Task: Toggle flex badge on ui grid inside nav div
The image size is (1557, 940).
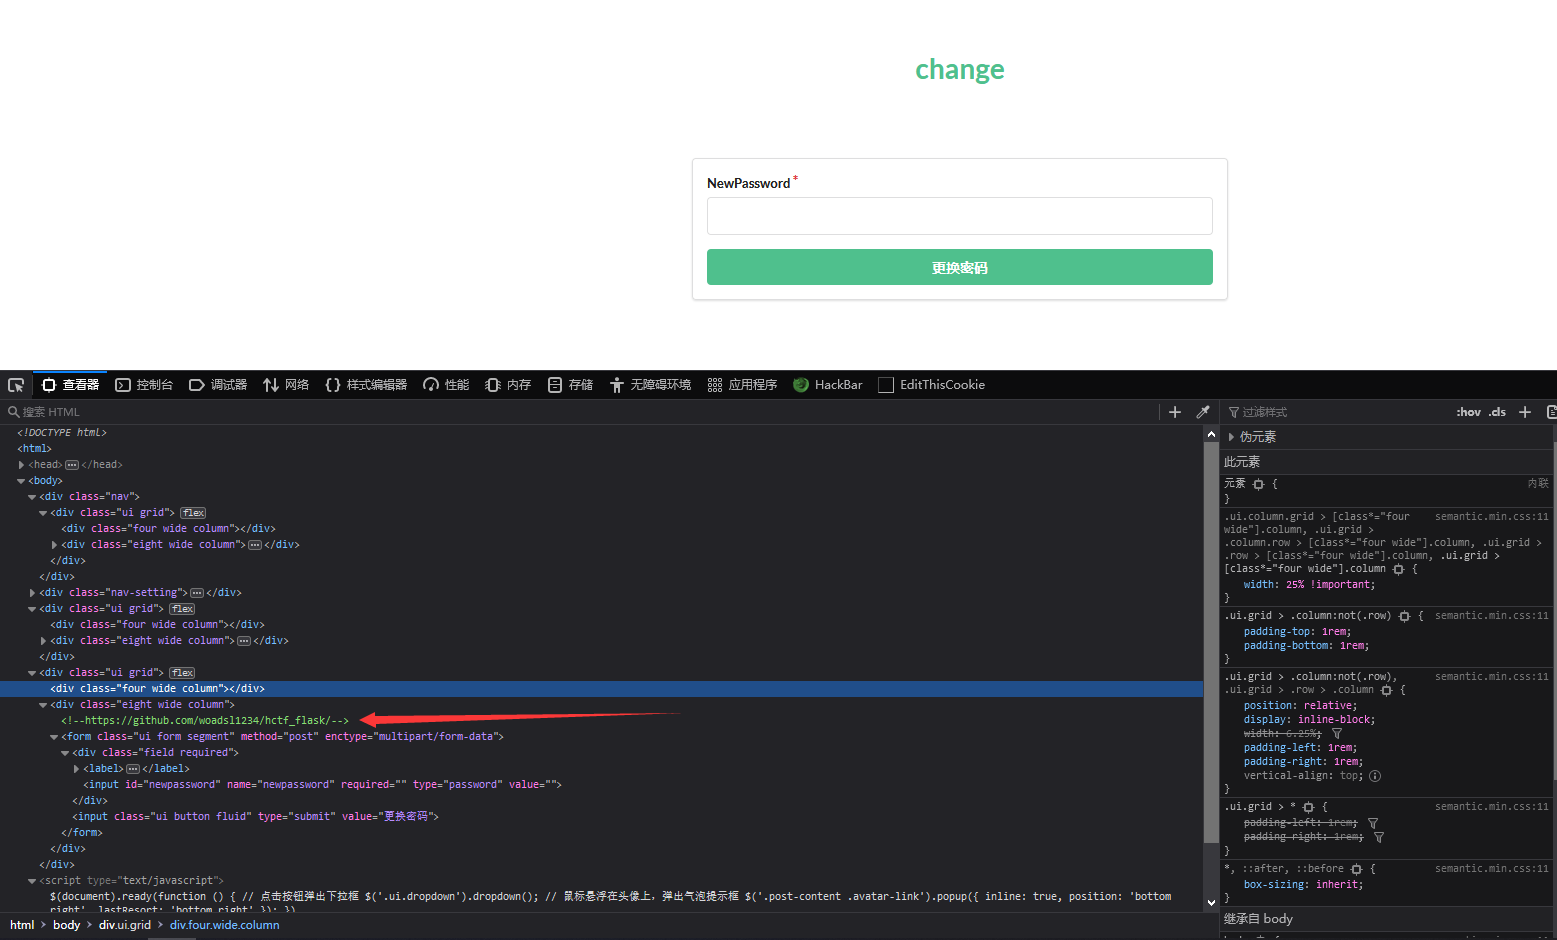Action: [x=194, y=513]
